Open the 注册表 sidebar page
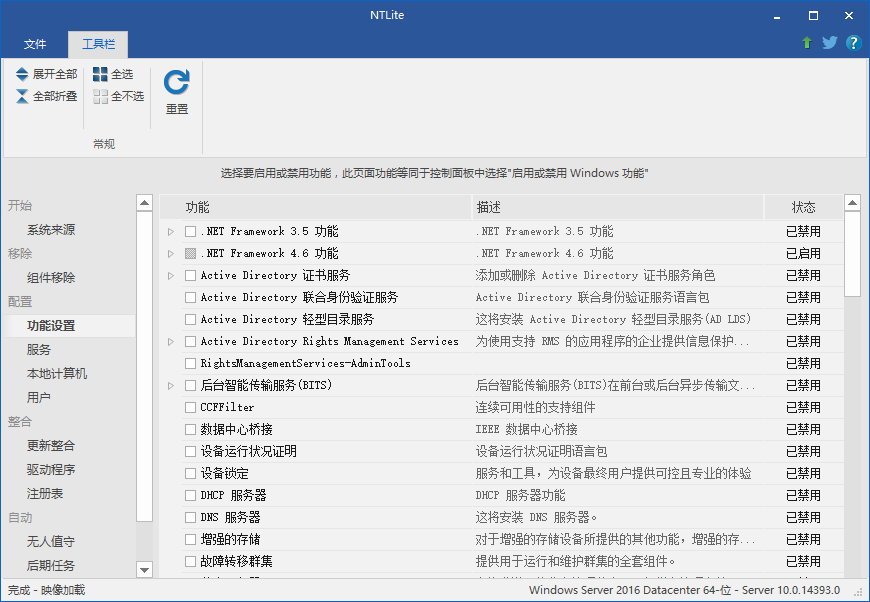The image size is (870, 602). [x=45, y=493]
